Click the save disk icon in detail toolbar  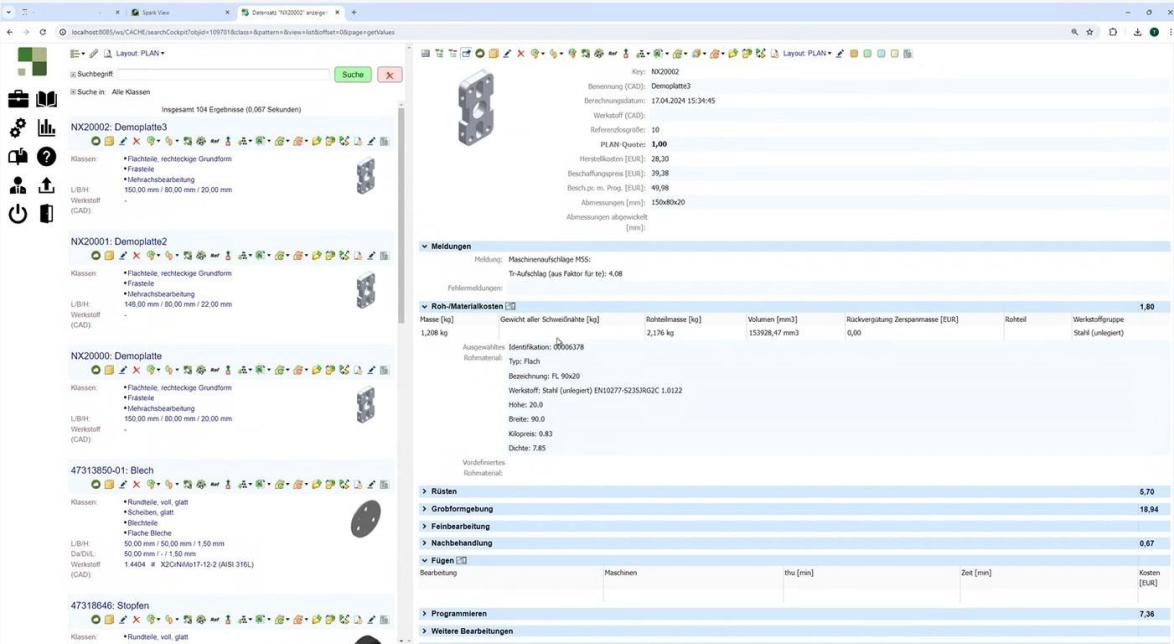425,53
